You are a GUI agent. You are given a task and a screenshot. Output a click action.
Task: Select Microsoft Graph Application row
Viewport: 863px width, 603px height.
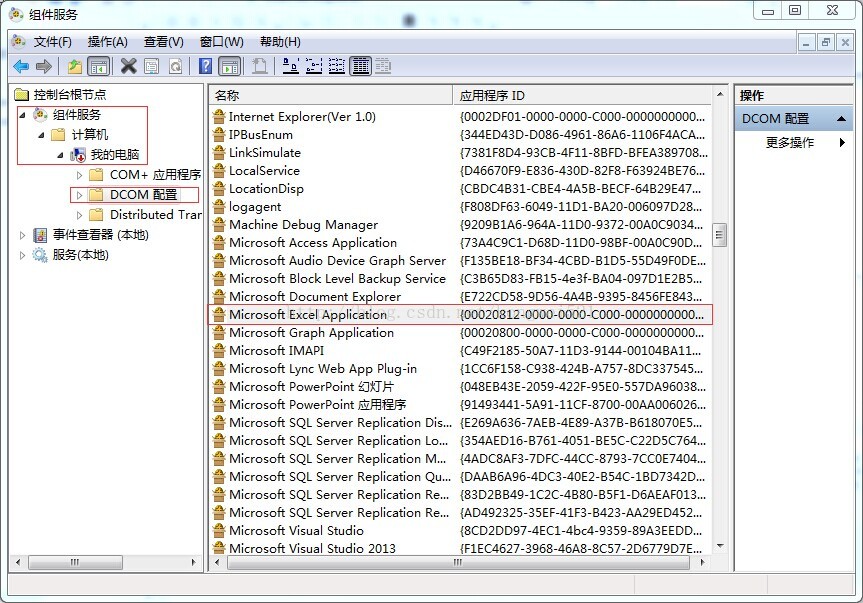tap(460, 332)
